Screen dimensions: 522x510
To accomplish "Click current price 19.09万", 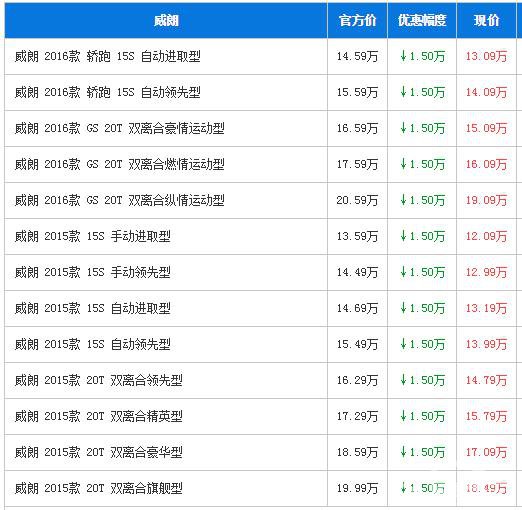I will 486,200.
